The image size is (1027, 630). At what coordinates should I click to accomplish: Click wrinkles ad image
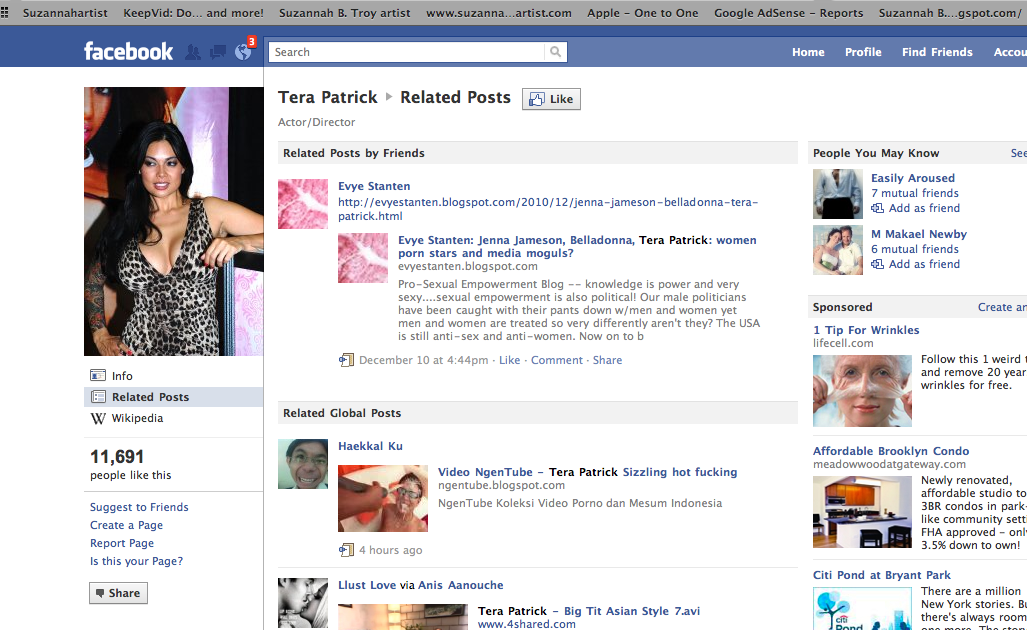click(x=862, y=391)
